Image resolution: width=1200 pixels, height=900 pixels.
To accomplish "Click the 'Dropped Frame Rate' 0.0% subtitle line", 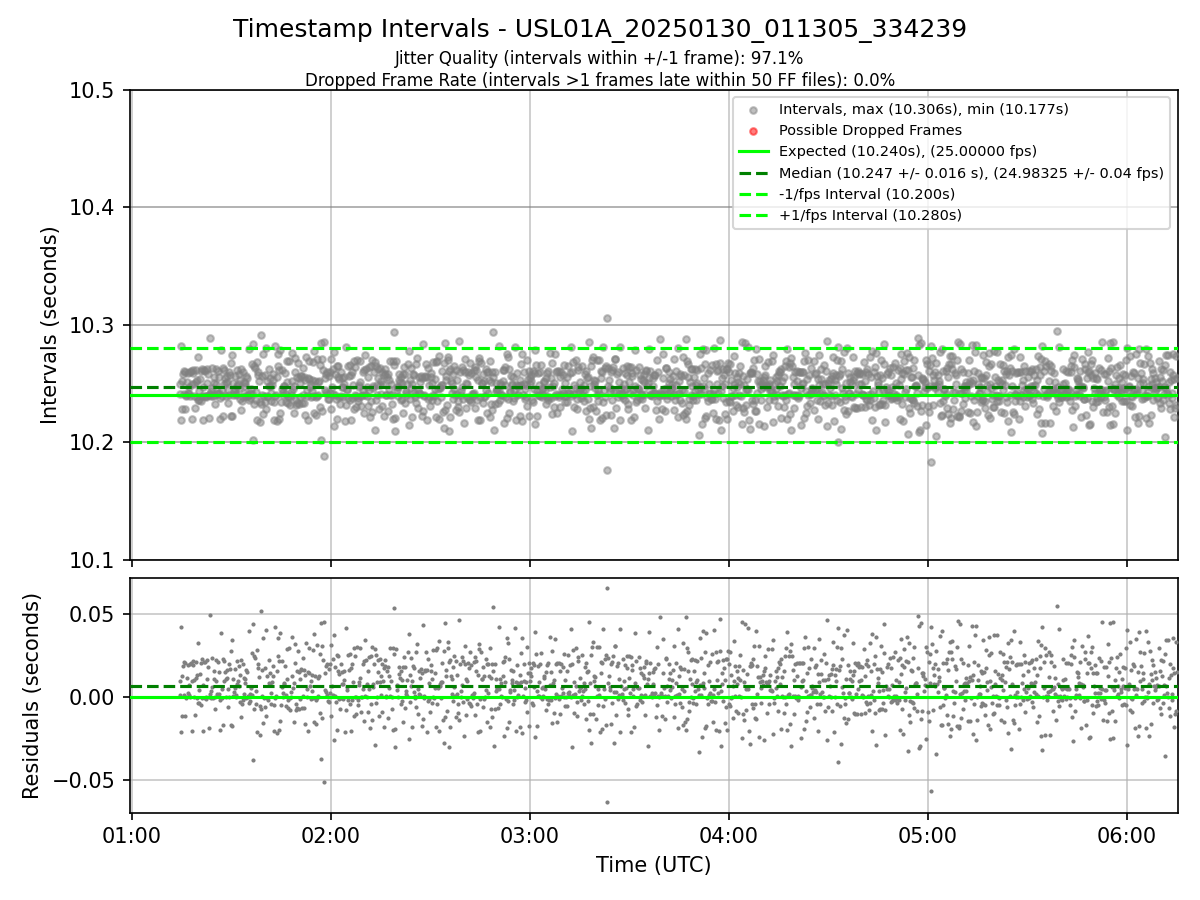I will pos(600,80).
